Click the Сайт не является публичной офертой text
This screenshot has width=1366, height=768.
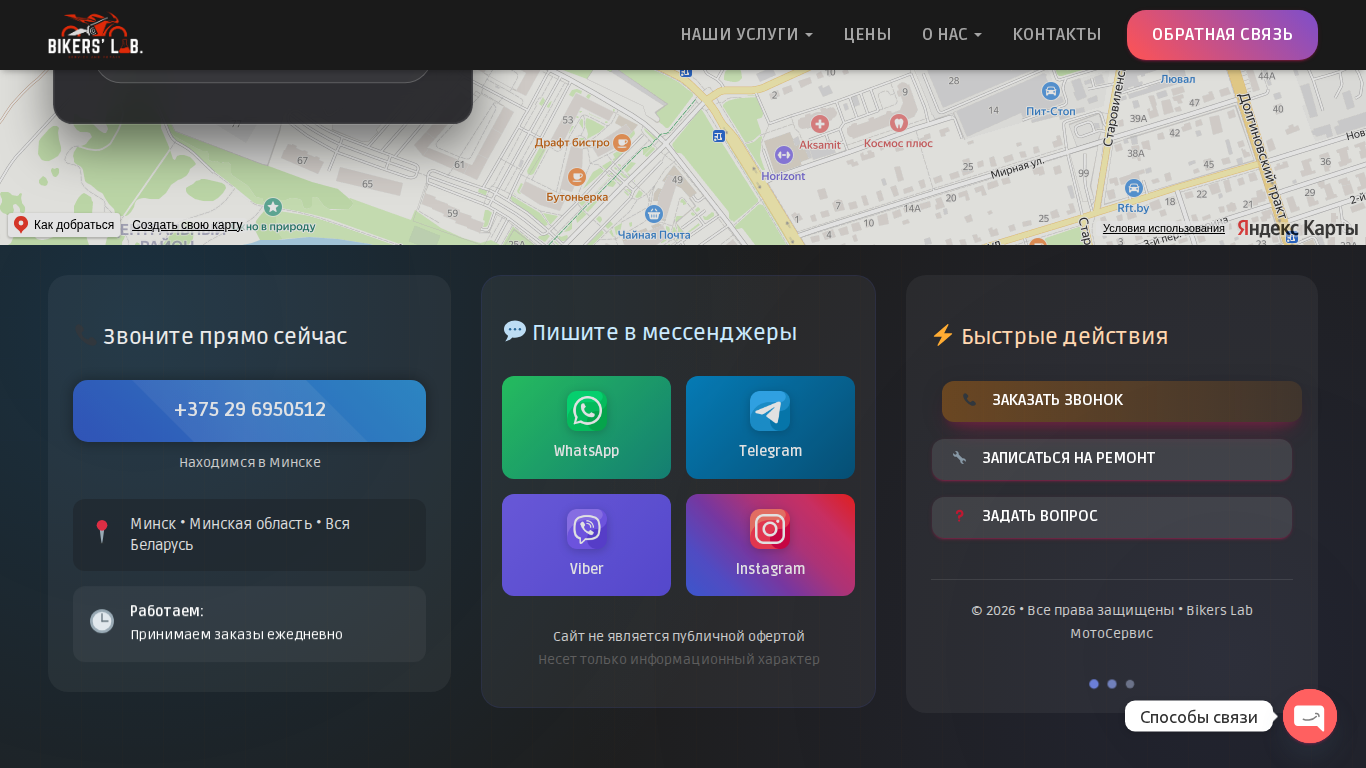pyautogui.click(x=679, y=637)
